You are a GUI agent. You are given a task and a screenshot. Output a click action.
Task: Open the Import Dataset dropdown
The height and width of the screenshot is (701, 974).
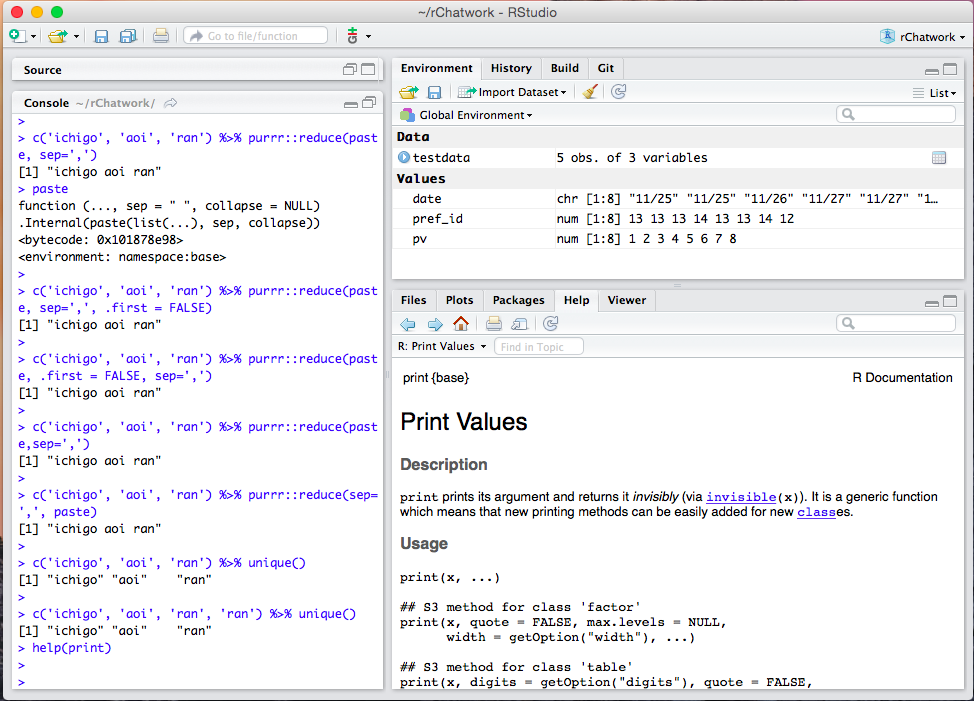512,93
